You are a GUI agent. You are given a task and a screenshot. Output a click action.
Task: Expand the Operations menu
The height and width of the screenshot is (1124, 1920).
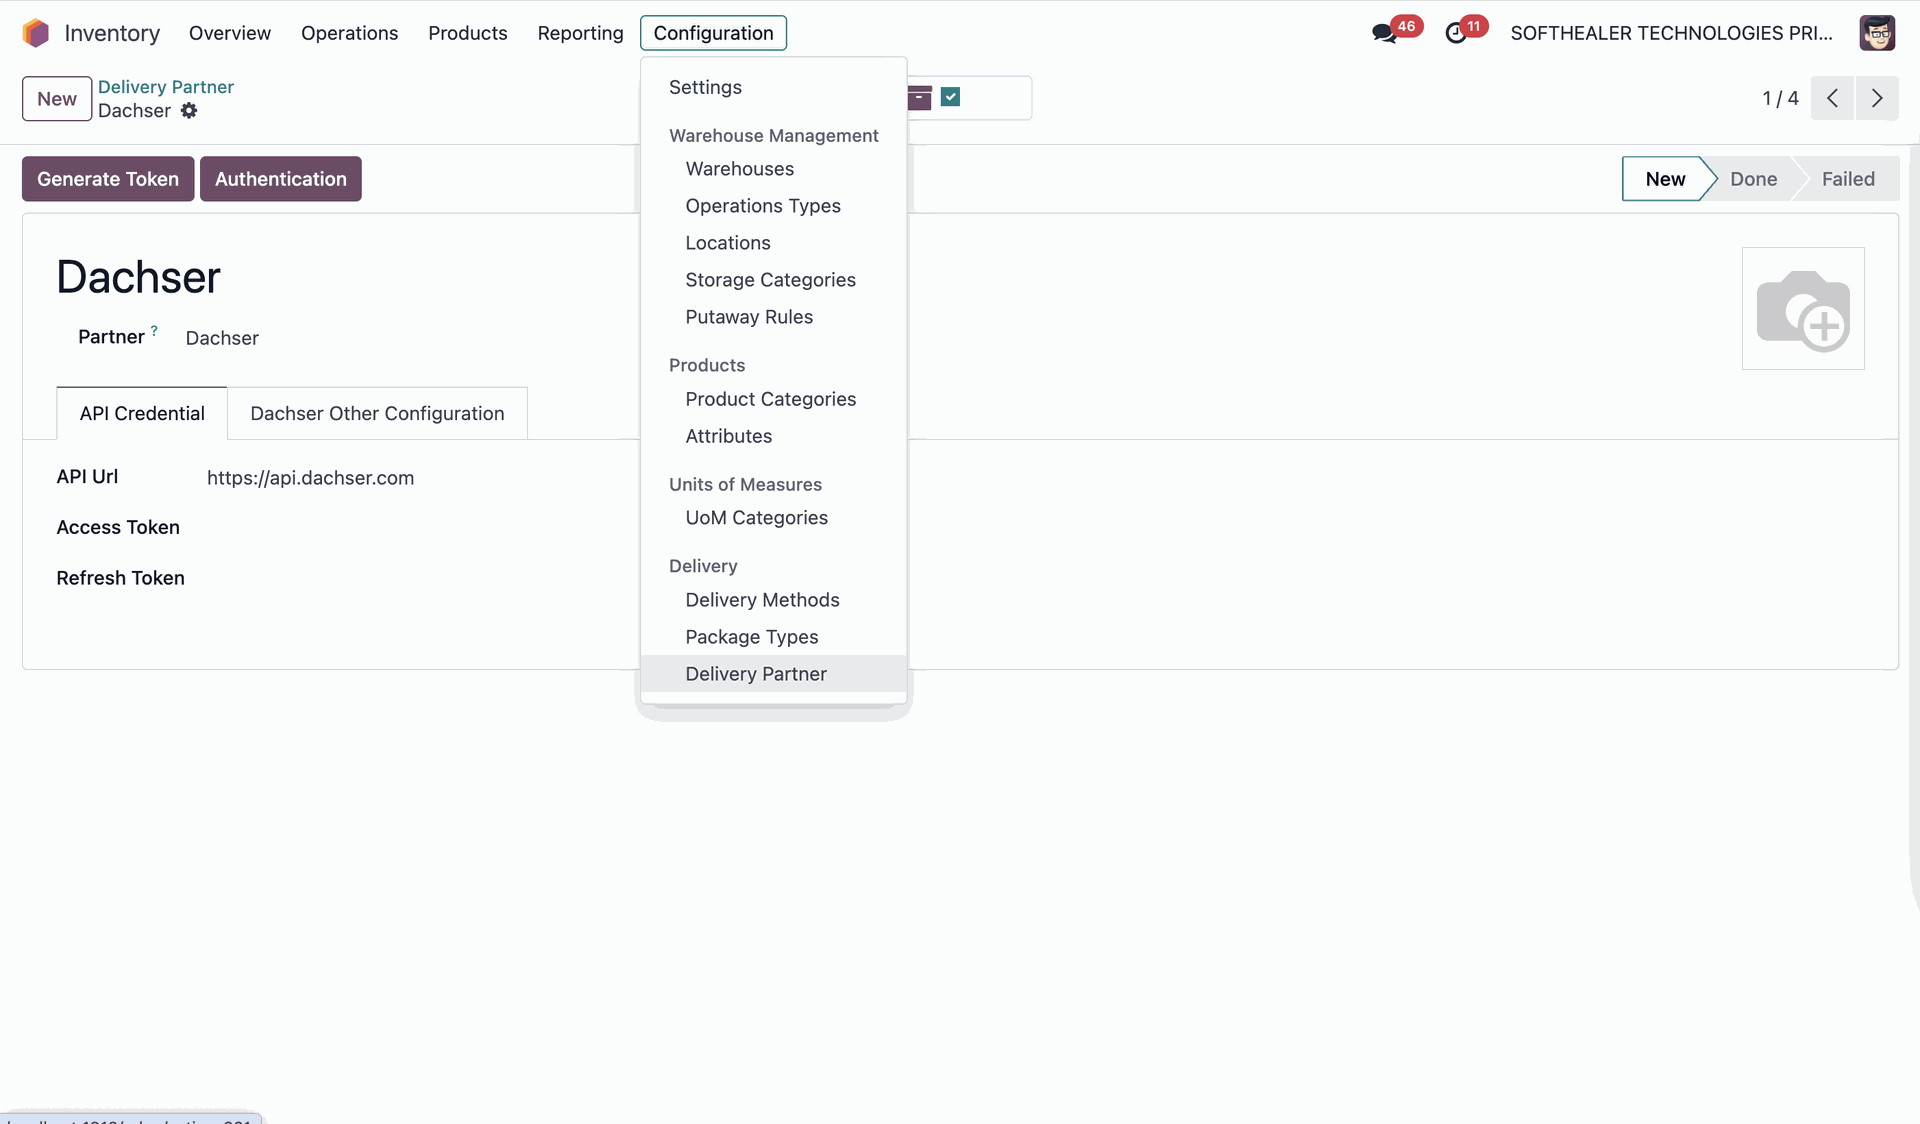pos(349,33)
